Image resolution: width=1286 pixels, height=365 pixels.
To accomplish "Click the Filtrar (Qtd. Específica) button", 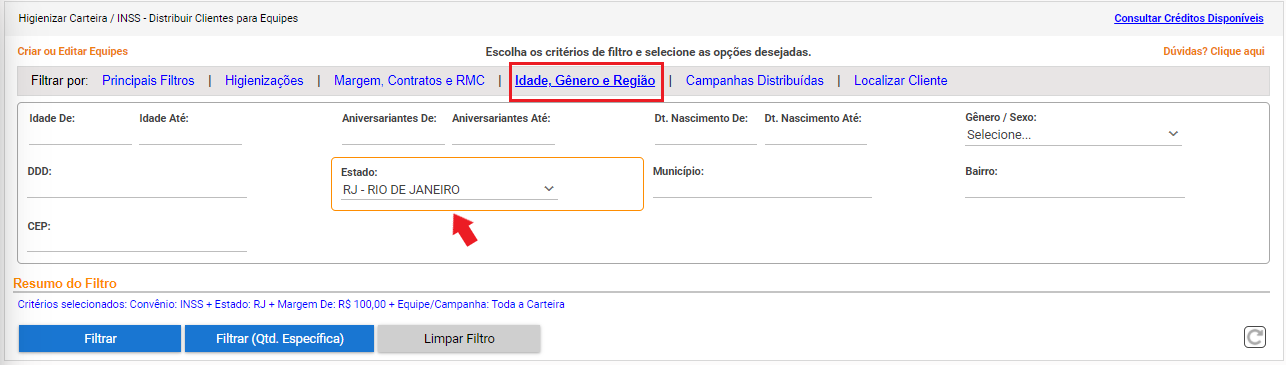I will 280,339.
